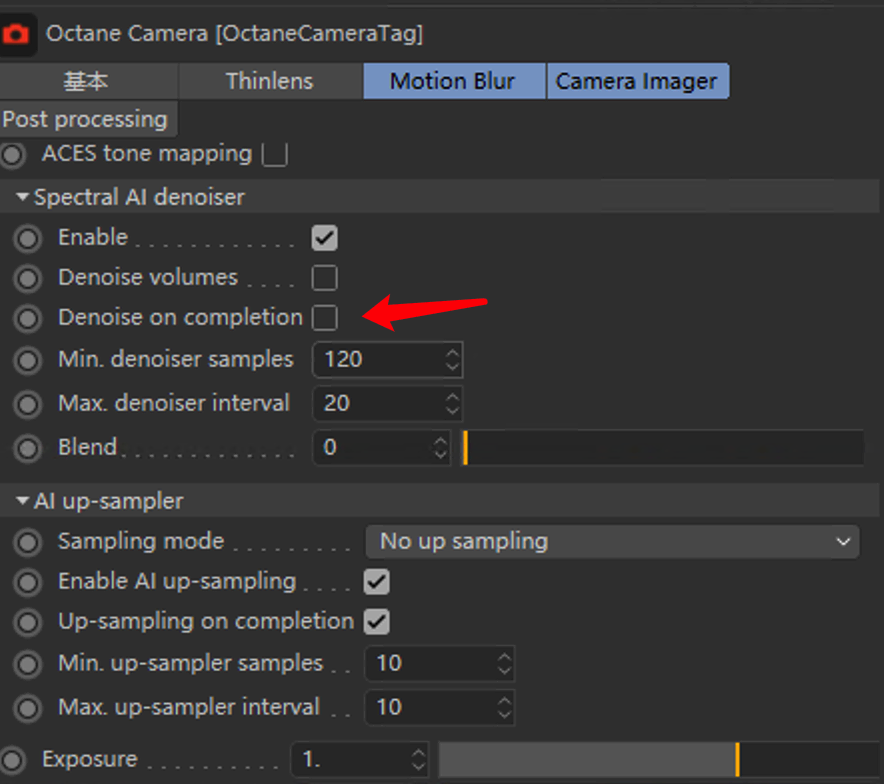884x784 pixels.
Task: Open the Sampling mode dropdown
Action: pos(612,542)
